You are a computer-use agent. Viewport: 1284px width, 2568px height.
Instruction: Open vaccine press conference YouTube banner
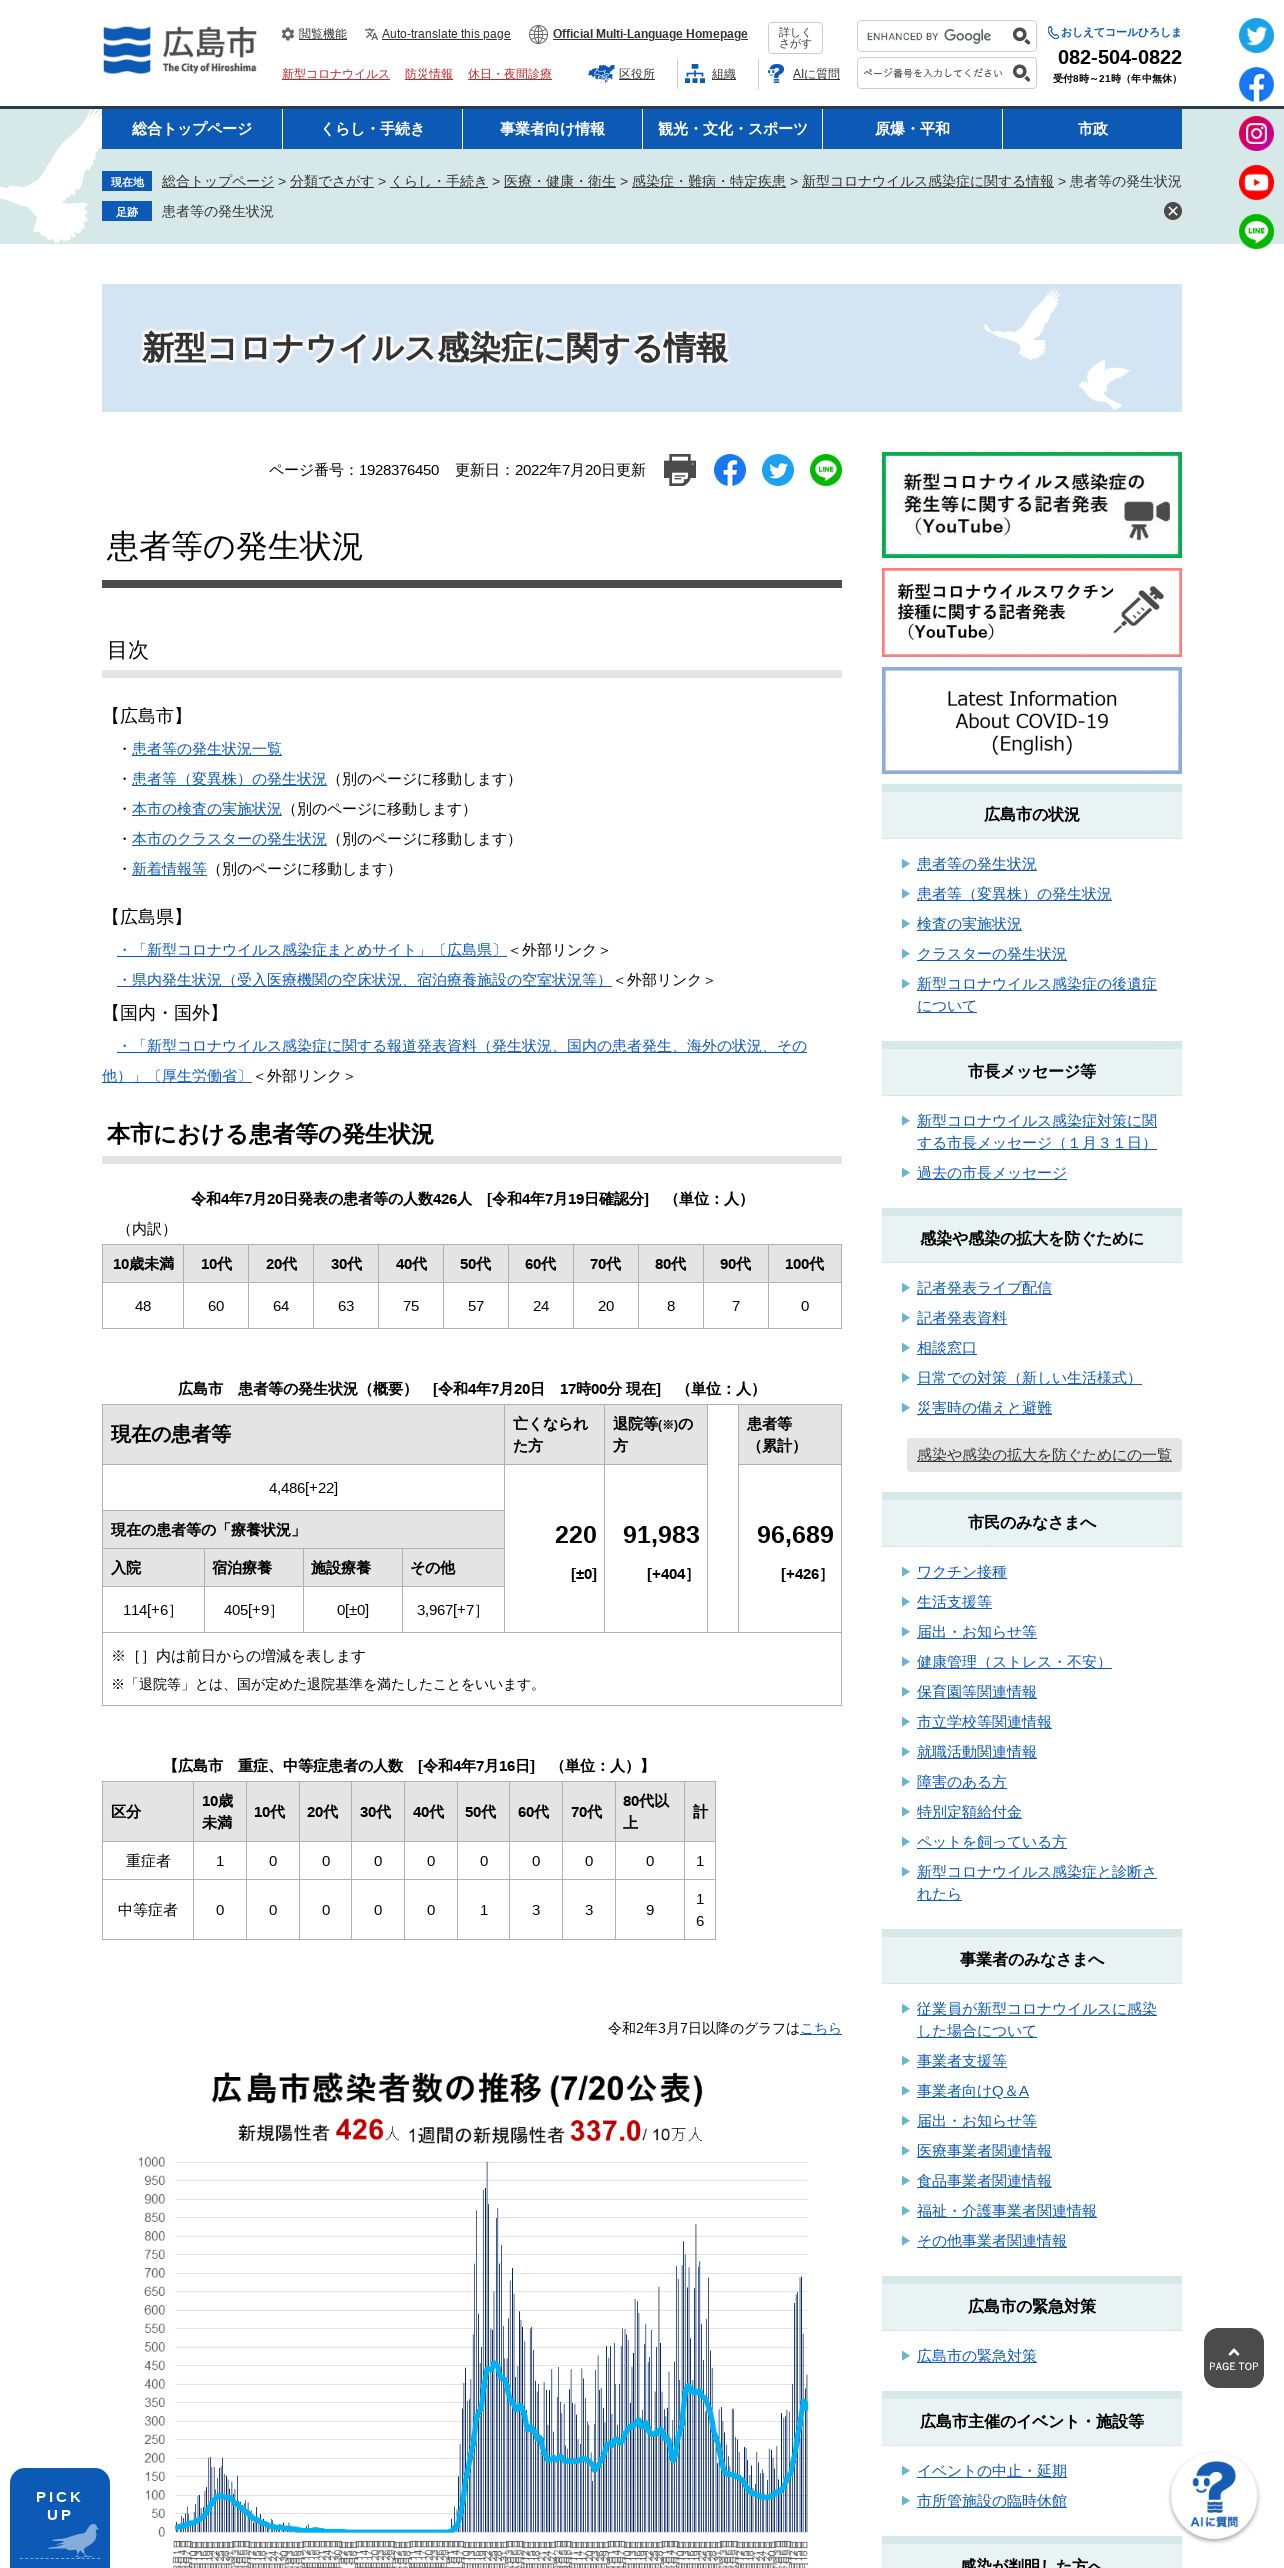coord(1032,612)
